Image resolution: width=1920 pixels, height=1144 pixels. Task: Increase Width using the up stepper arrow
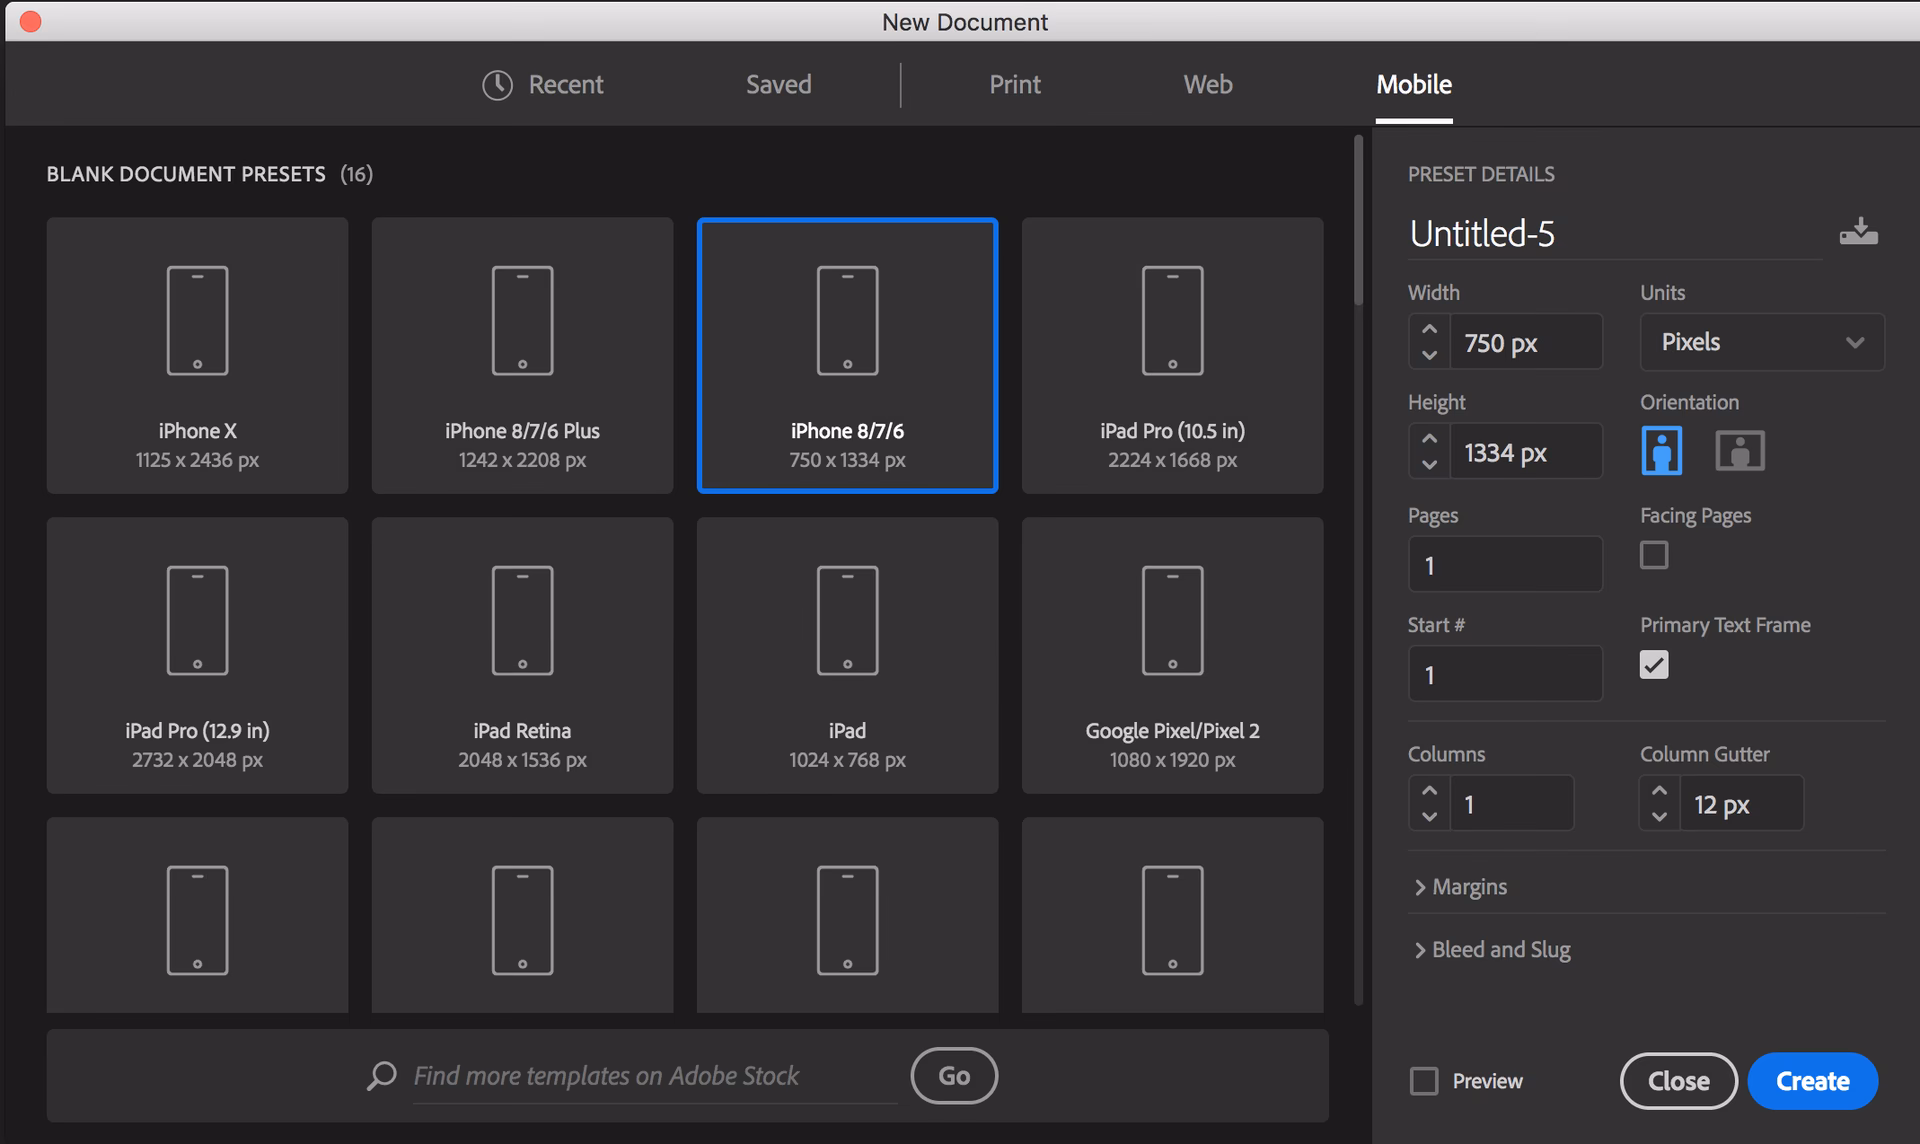[x=1429, y=328]
